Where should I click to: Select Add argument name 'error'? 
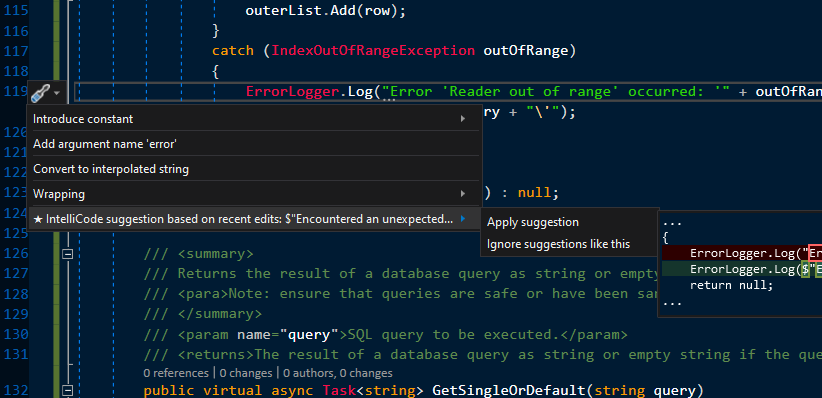253,144
